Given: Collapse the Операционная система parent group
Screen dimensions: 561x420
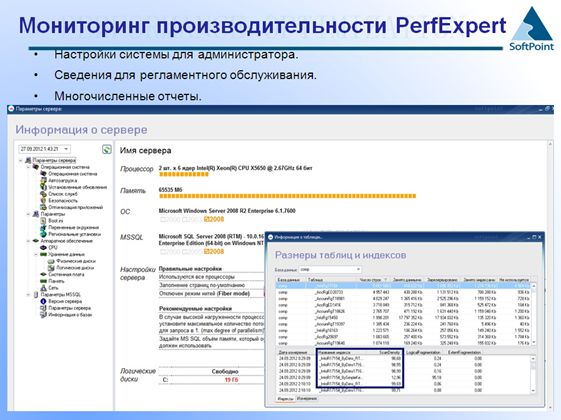Looking at the screenshot, I should tap(29, 167).
